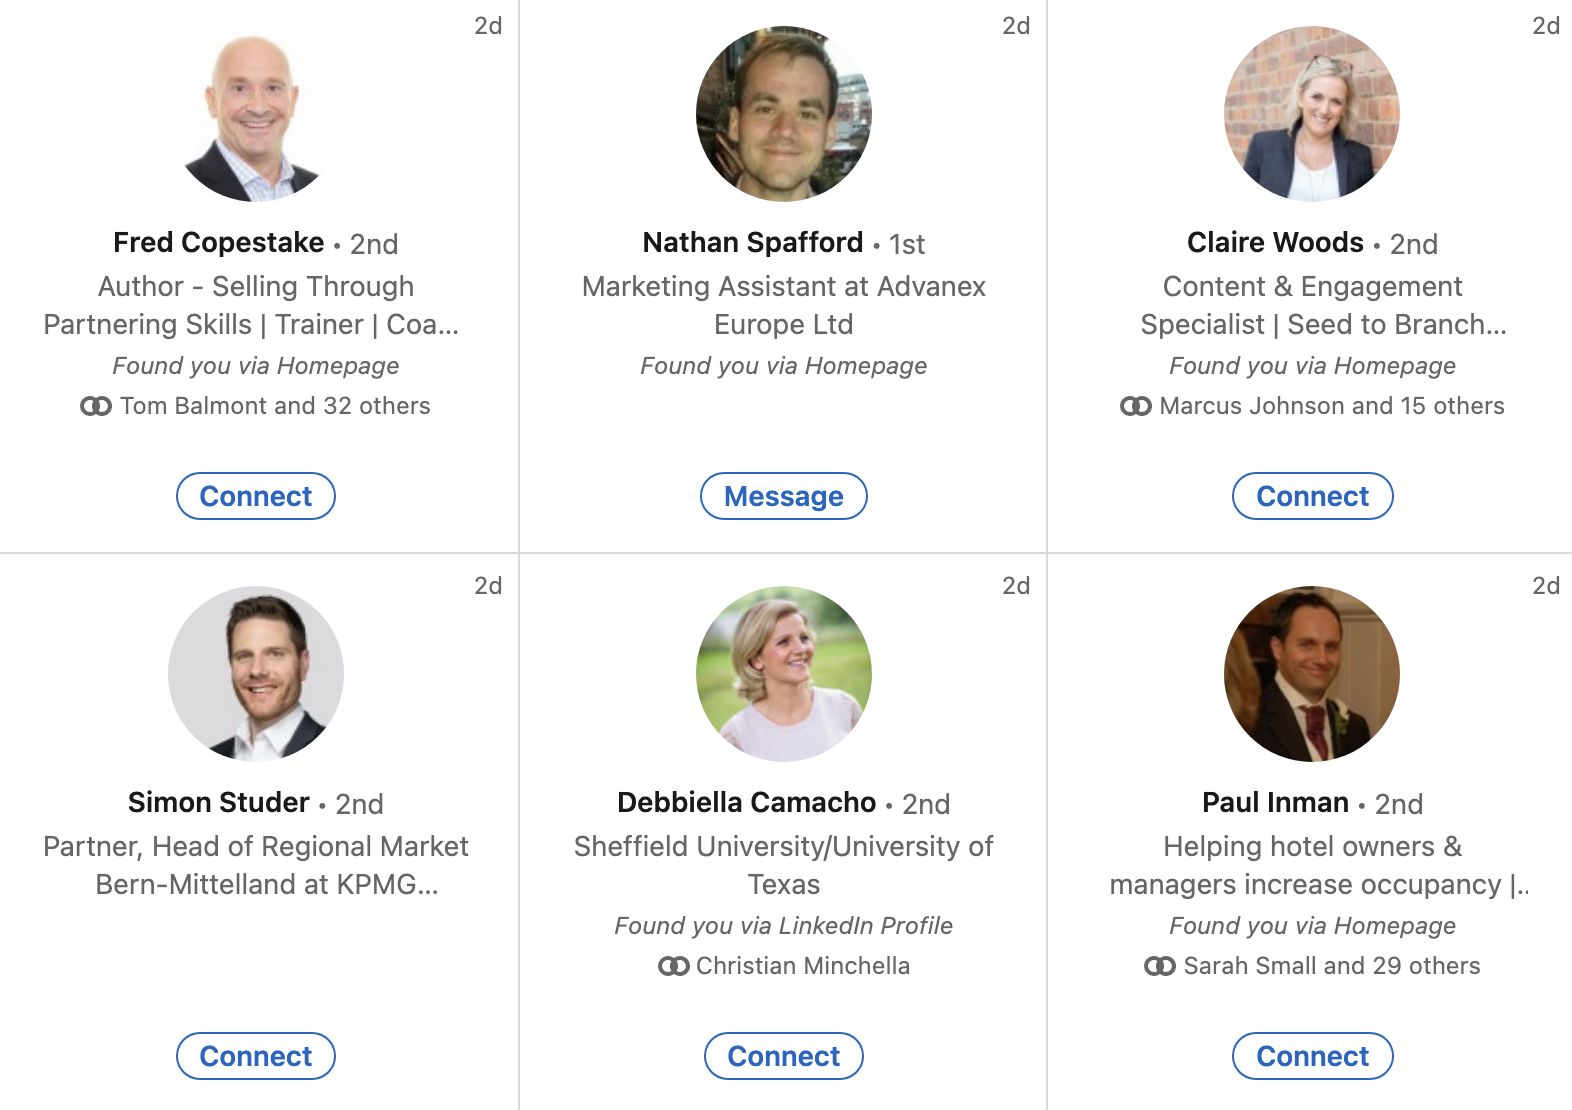Click mutual connections icon beside Sarah Small
This screenshot has width=1572, height=1110.
[1160, 966]
